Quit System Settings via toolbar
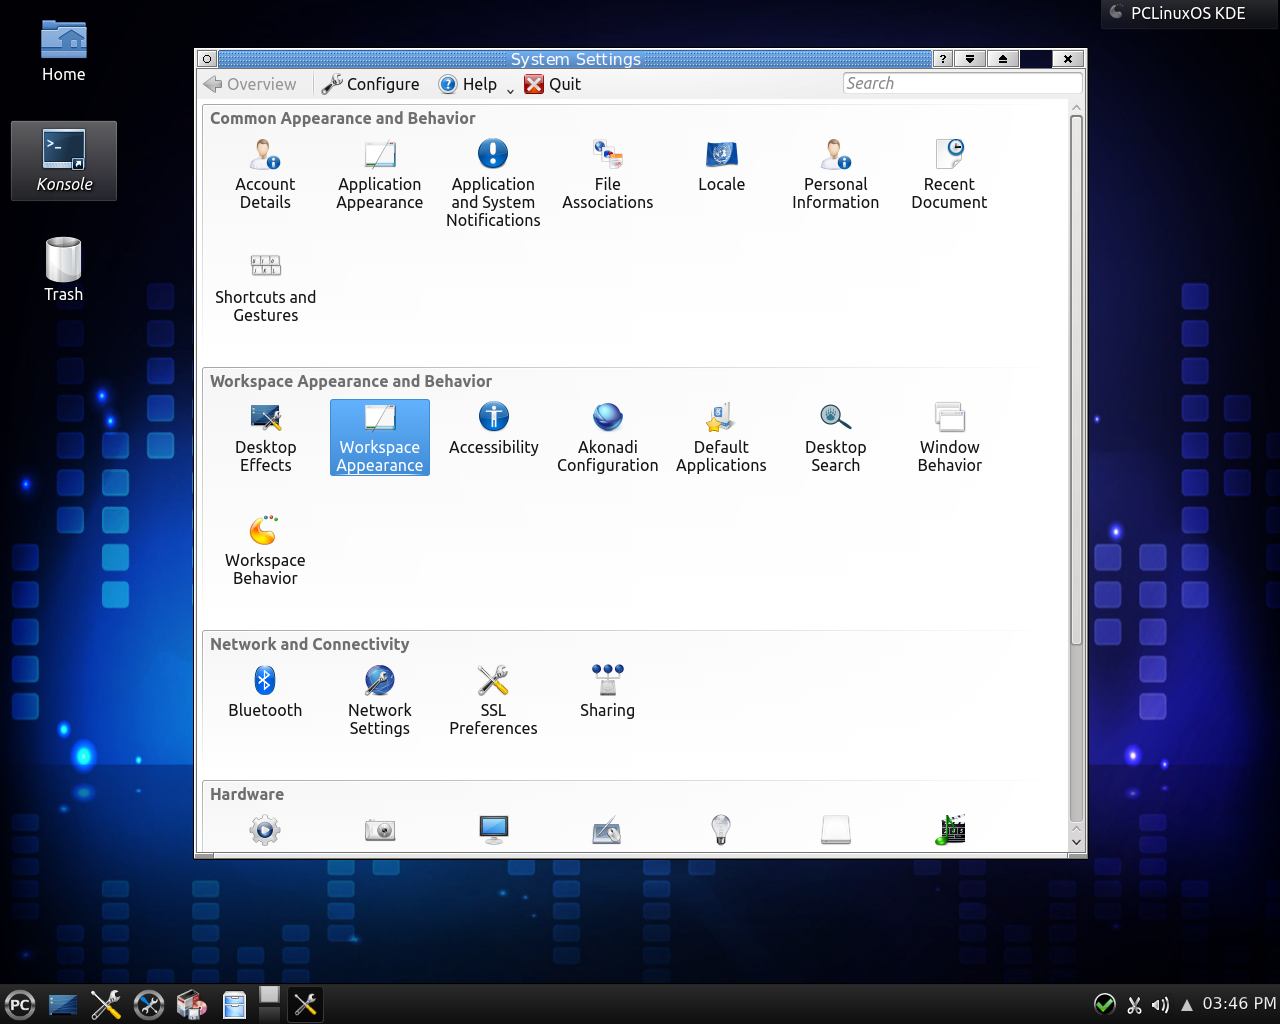 click(x=553, y=84)
